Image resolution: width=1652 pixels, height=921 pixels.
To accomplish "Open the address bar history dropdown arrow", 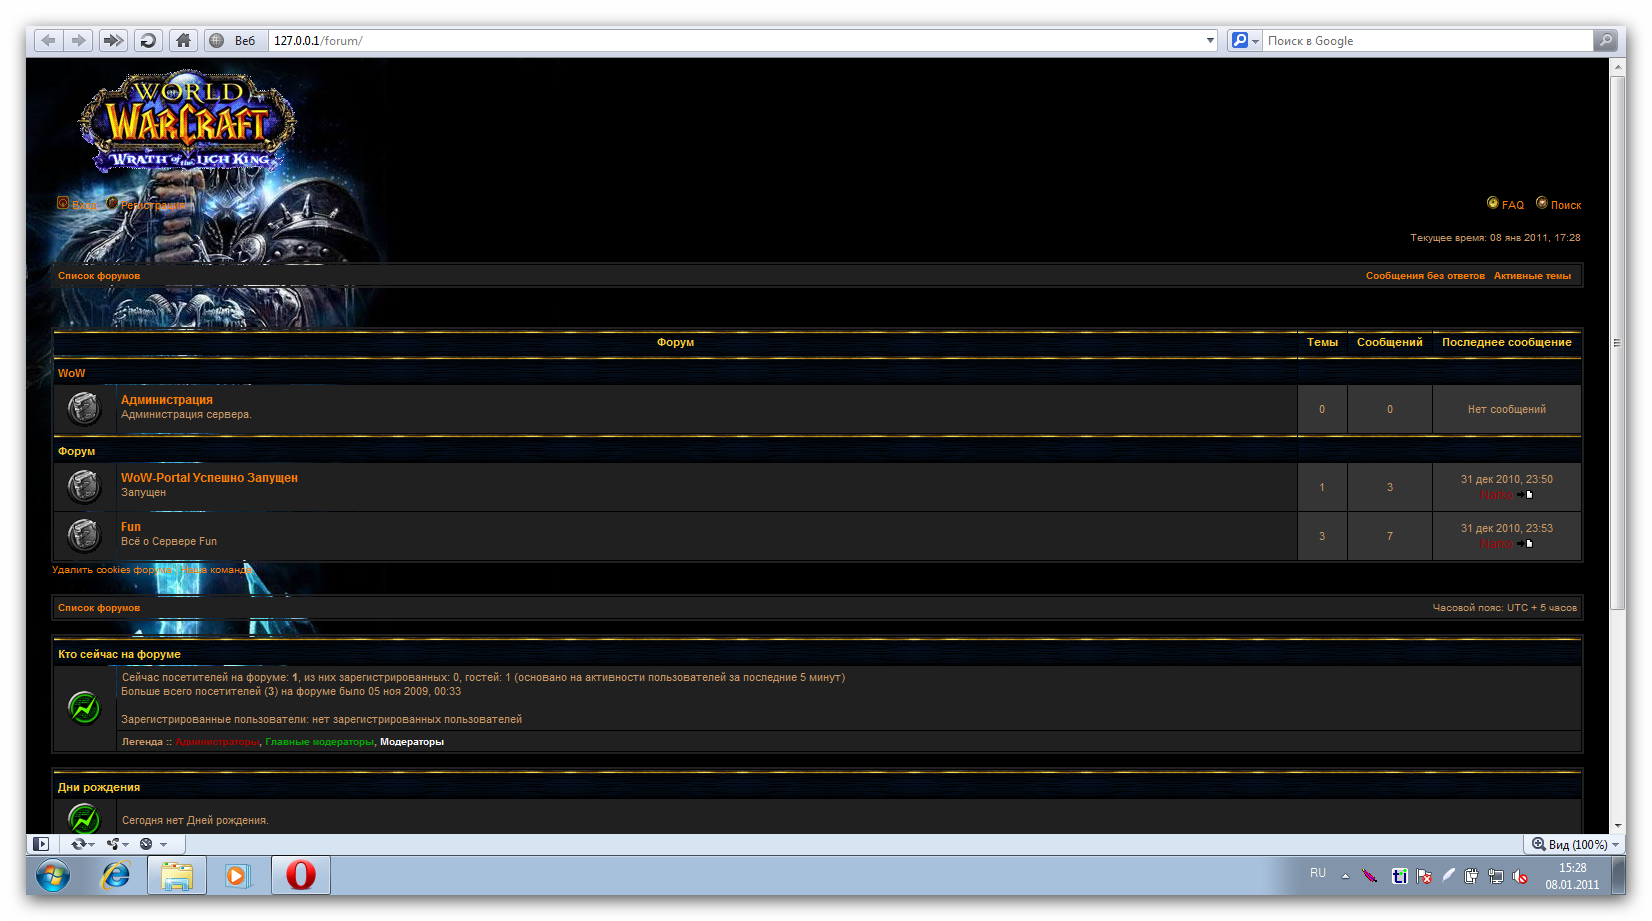I will [x=1210, y=41].
